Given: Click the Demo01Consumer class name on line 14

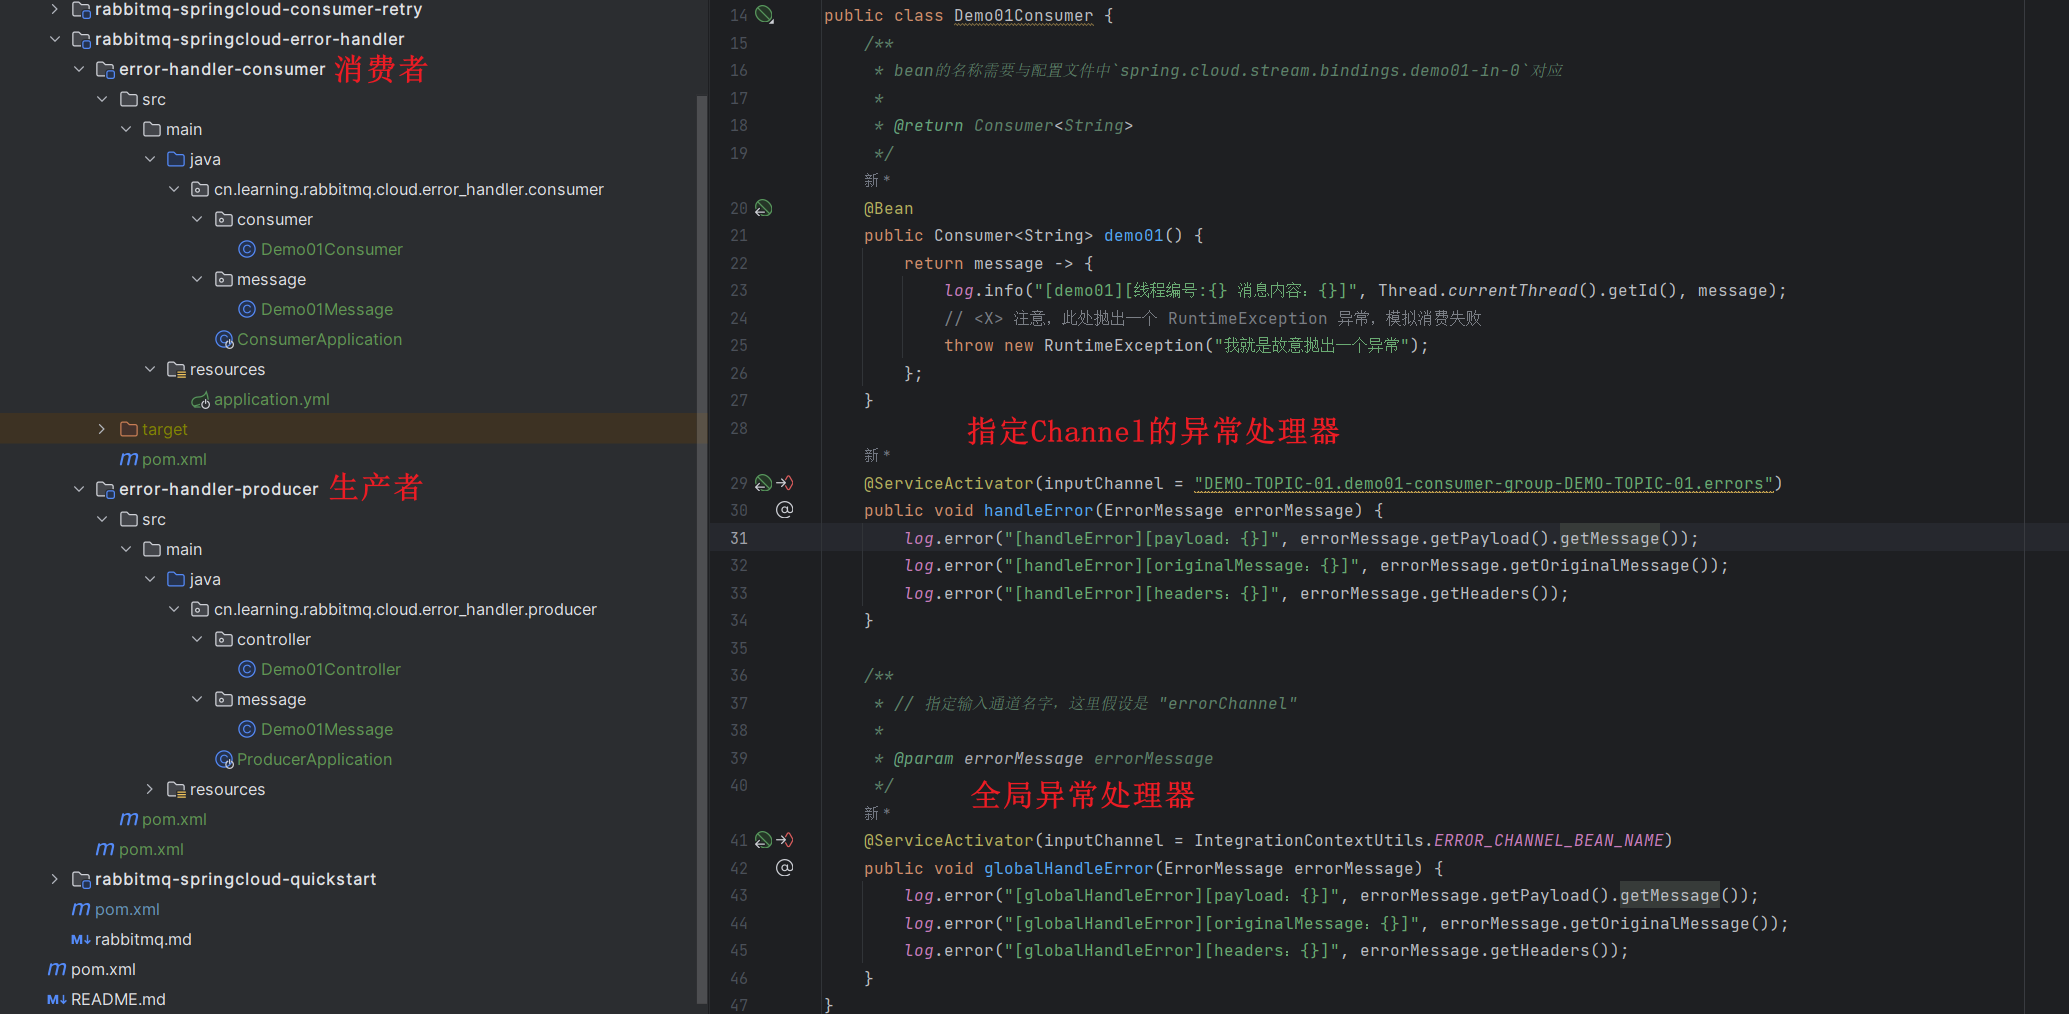Looking at the screenshot, I should click(x=1023, y=16).
